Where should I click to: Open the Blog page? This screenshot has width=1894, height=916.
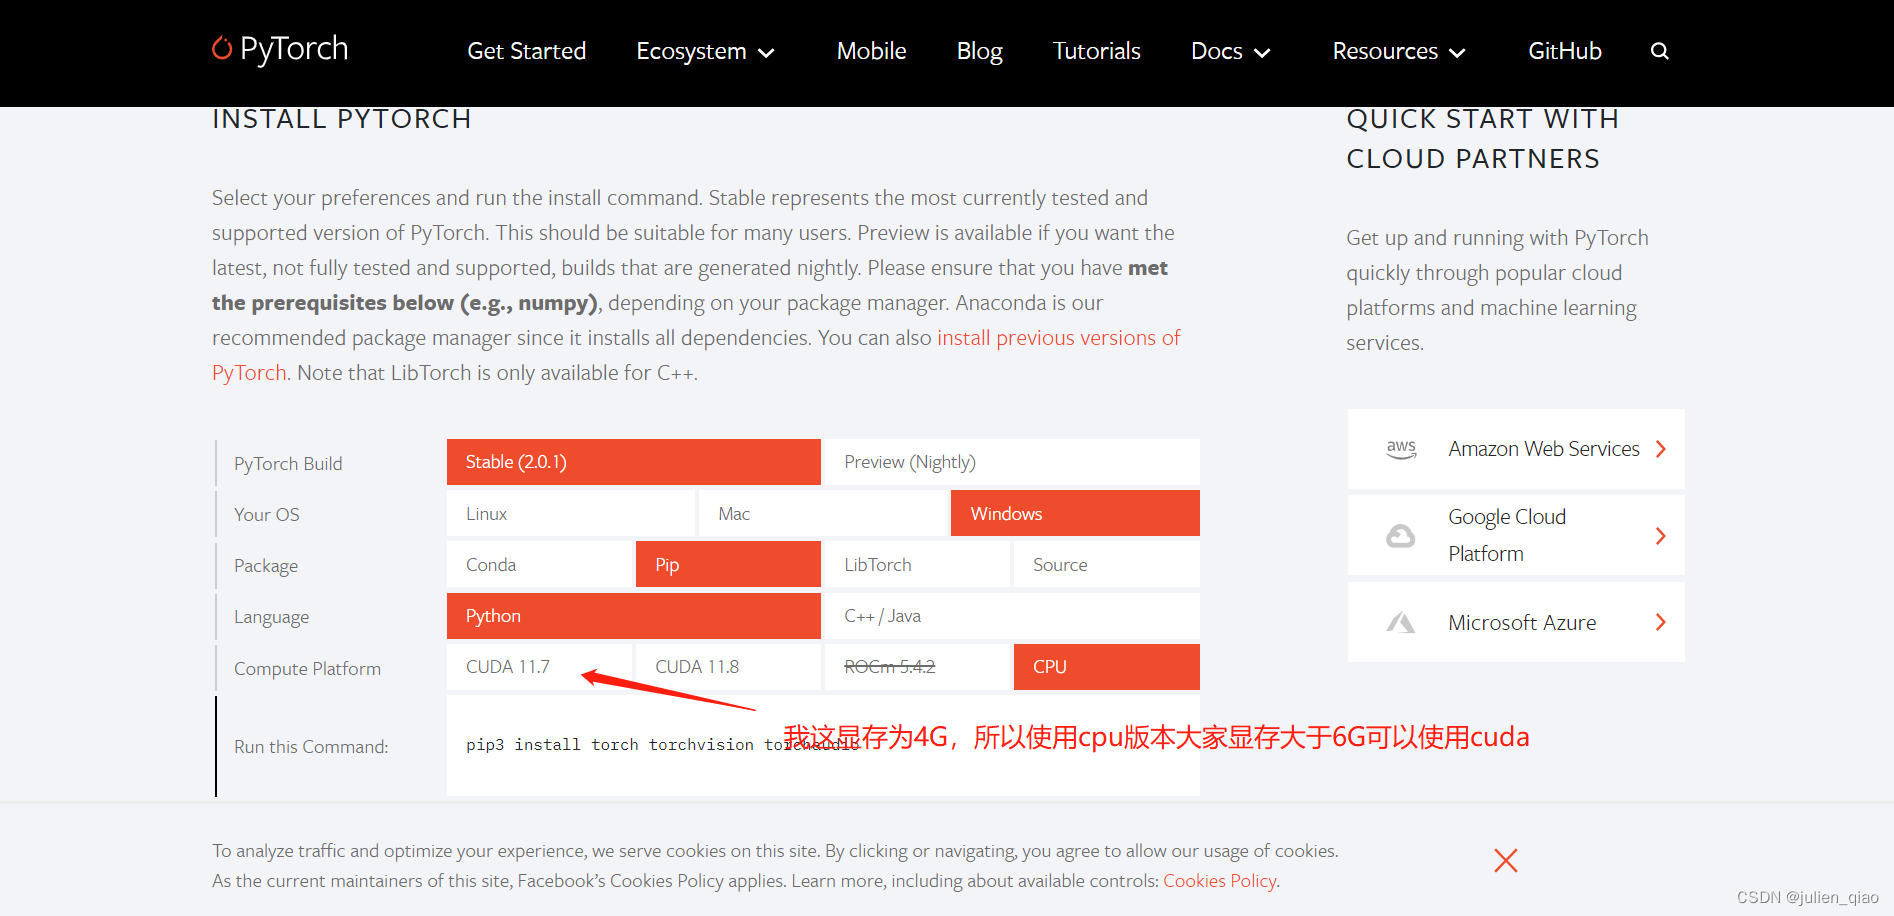[979, 51]
